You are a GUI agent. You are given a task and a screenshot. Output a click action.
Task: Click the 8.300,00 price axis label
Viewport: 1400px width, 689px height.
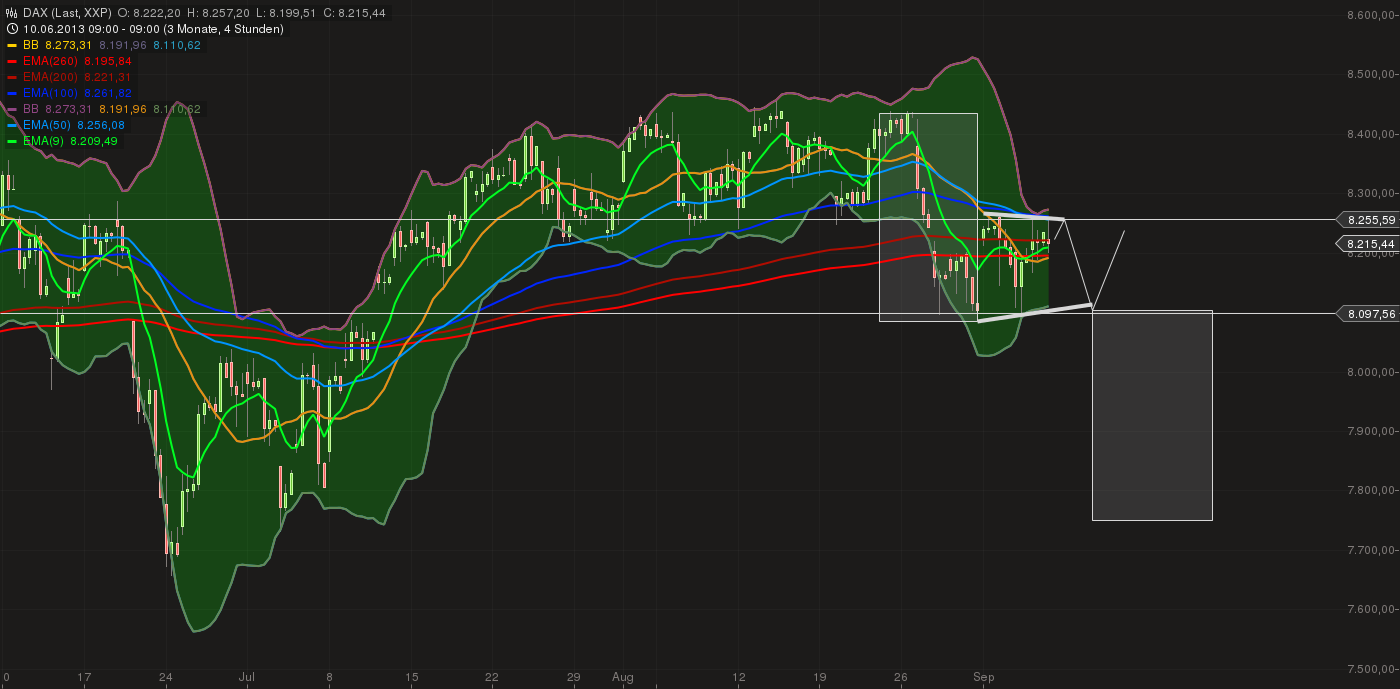point(1371,193)
